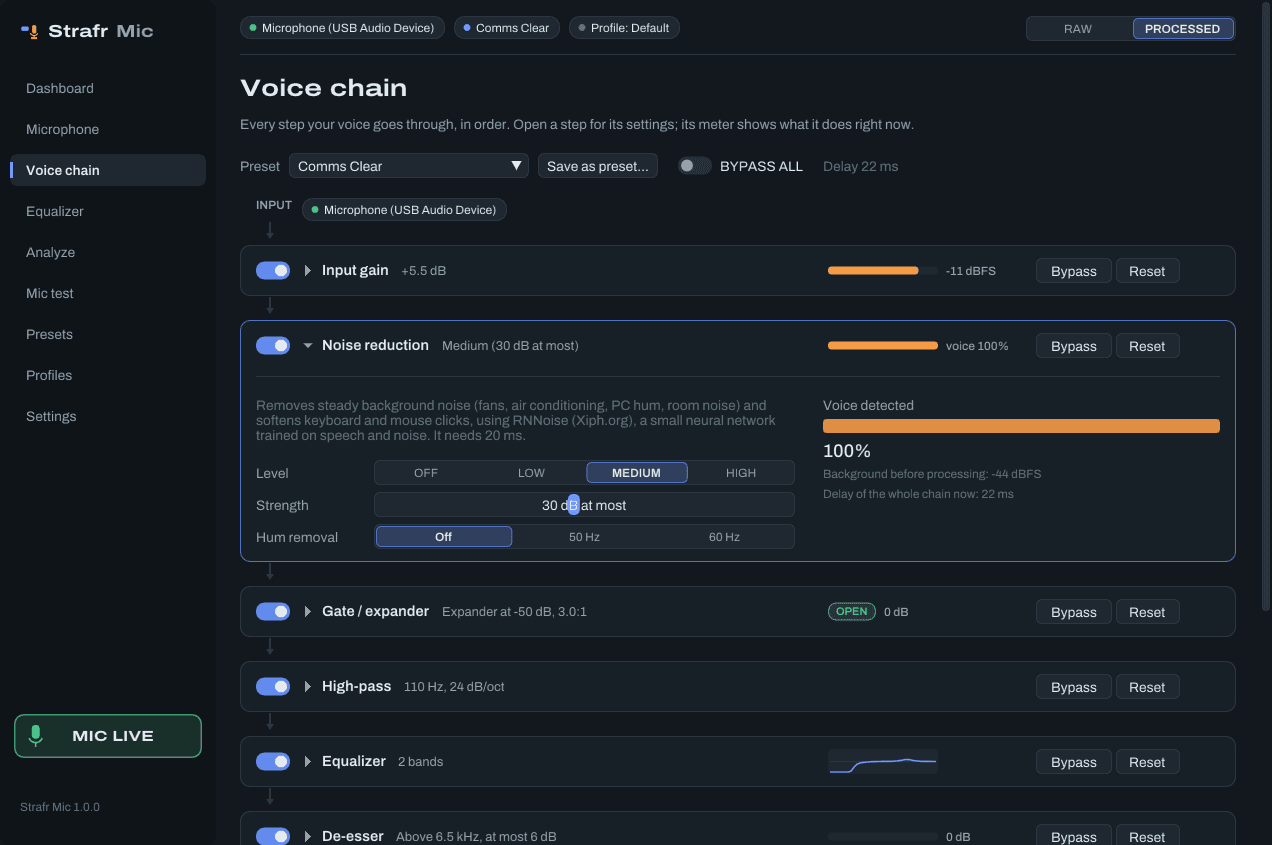Screen dimensions: 1272x845
Task: Bypass the De-esser step
Action: tap(1074, 835)
